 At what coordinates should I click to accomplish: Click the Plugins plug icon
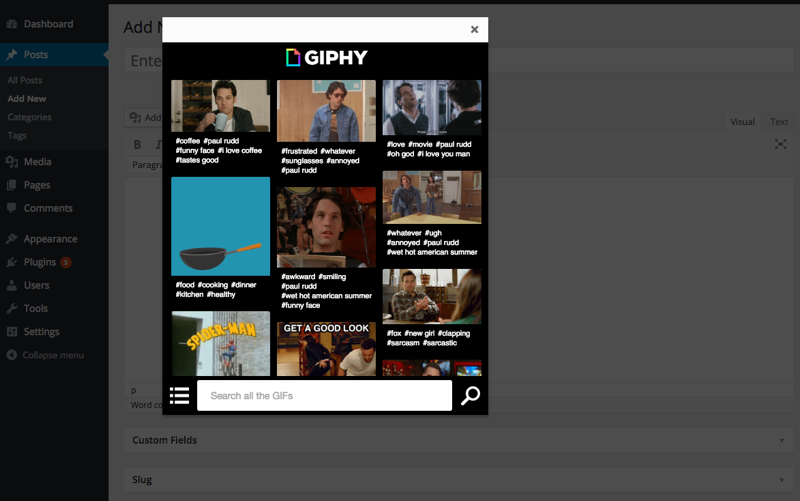tap(12, 262)
